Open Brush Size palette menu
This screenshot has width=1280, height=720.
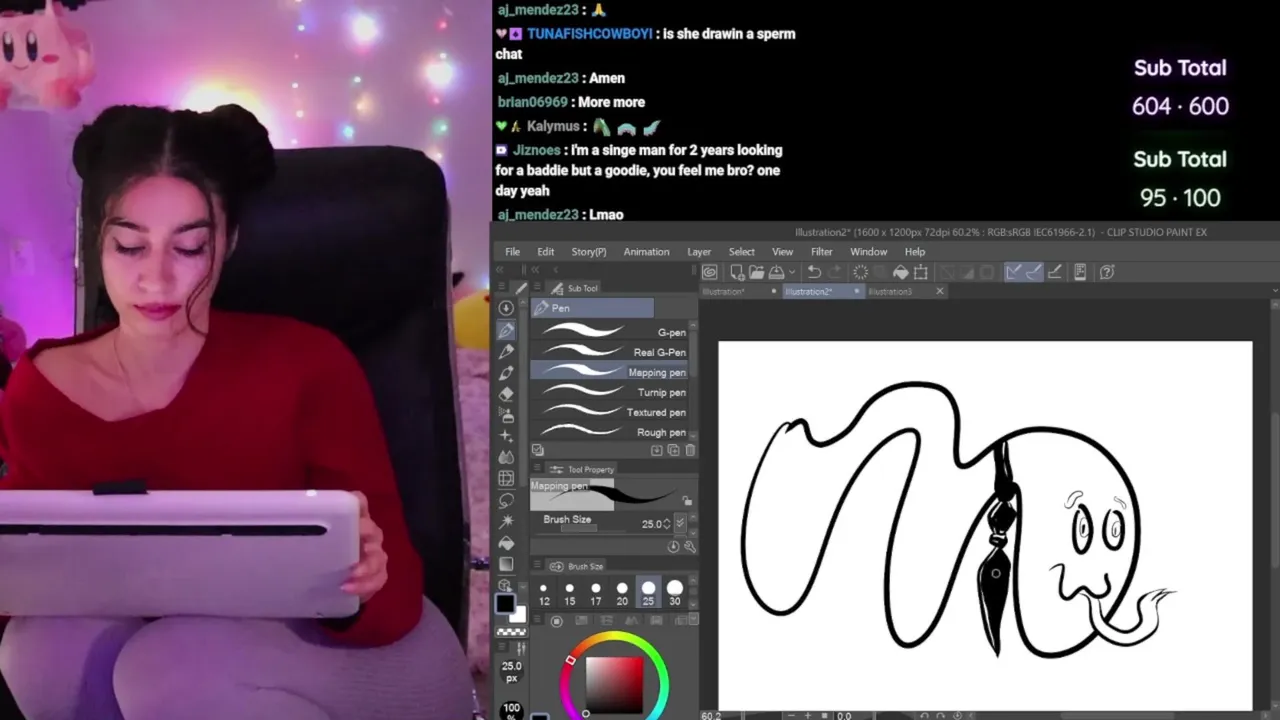point(537,565)
